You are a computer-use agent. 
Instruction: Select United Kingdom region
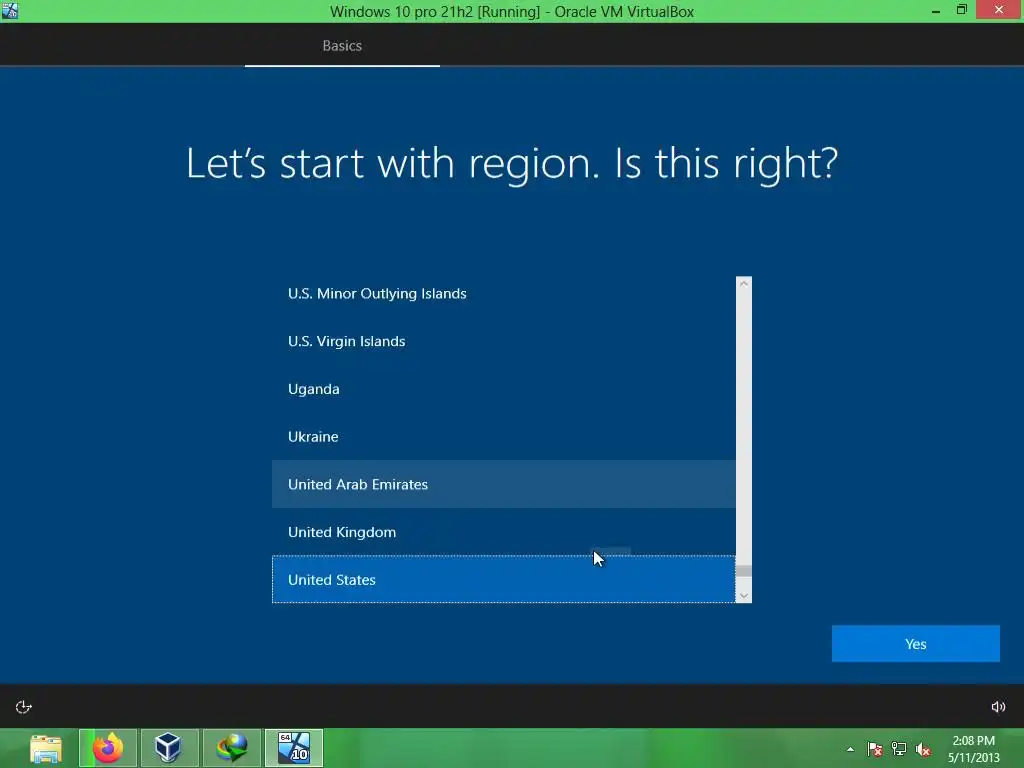pyautogui.click(x=504, y=532)
